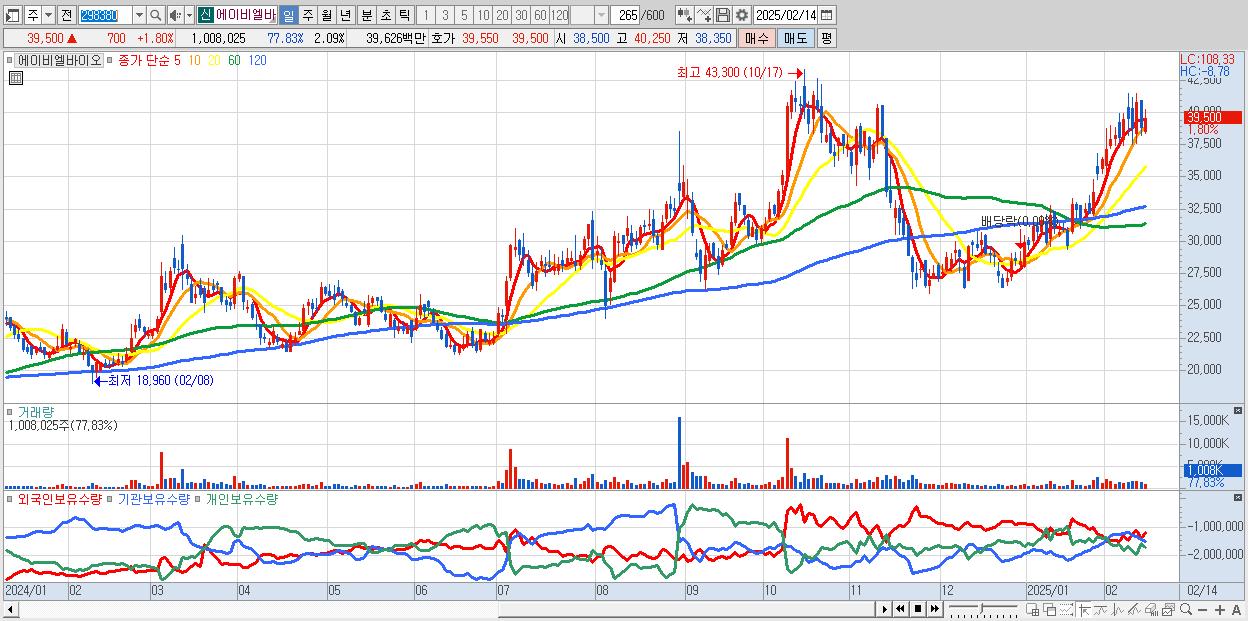Click the add line indicator icon

click(x=704, y=15)
